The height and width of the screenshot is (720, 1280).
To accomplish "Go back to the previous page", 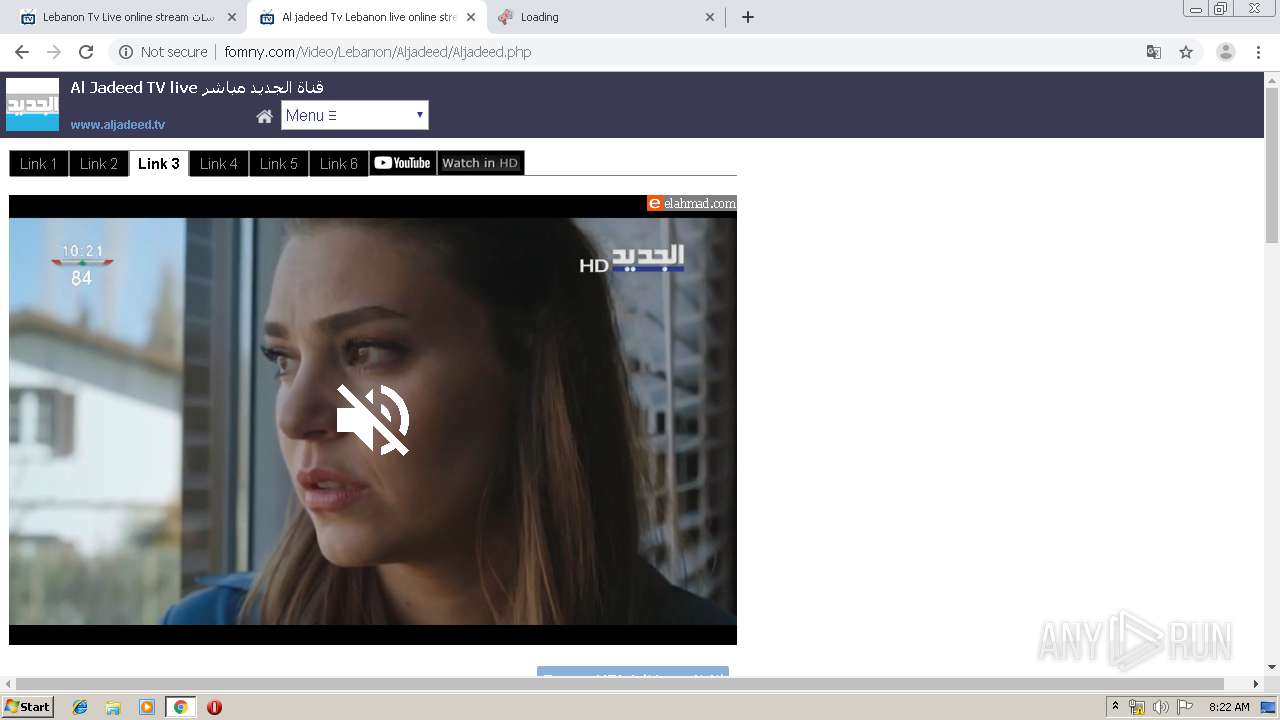I will [22, 52].
